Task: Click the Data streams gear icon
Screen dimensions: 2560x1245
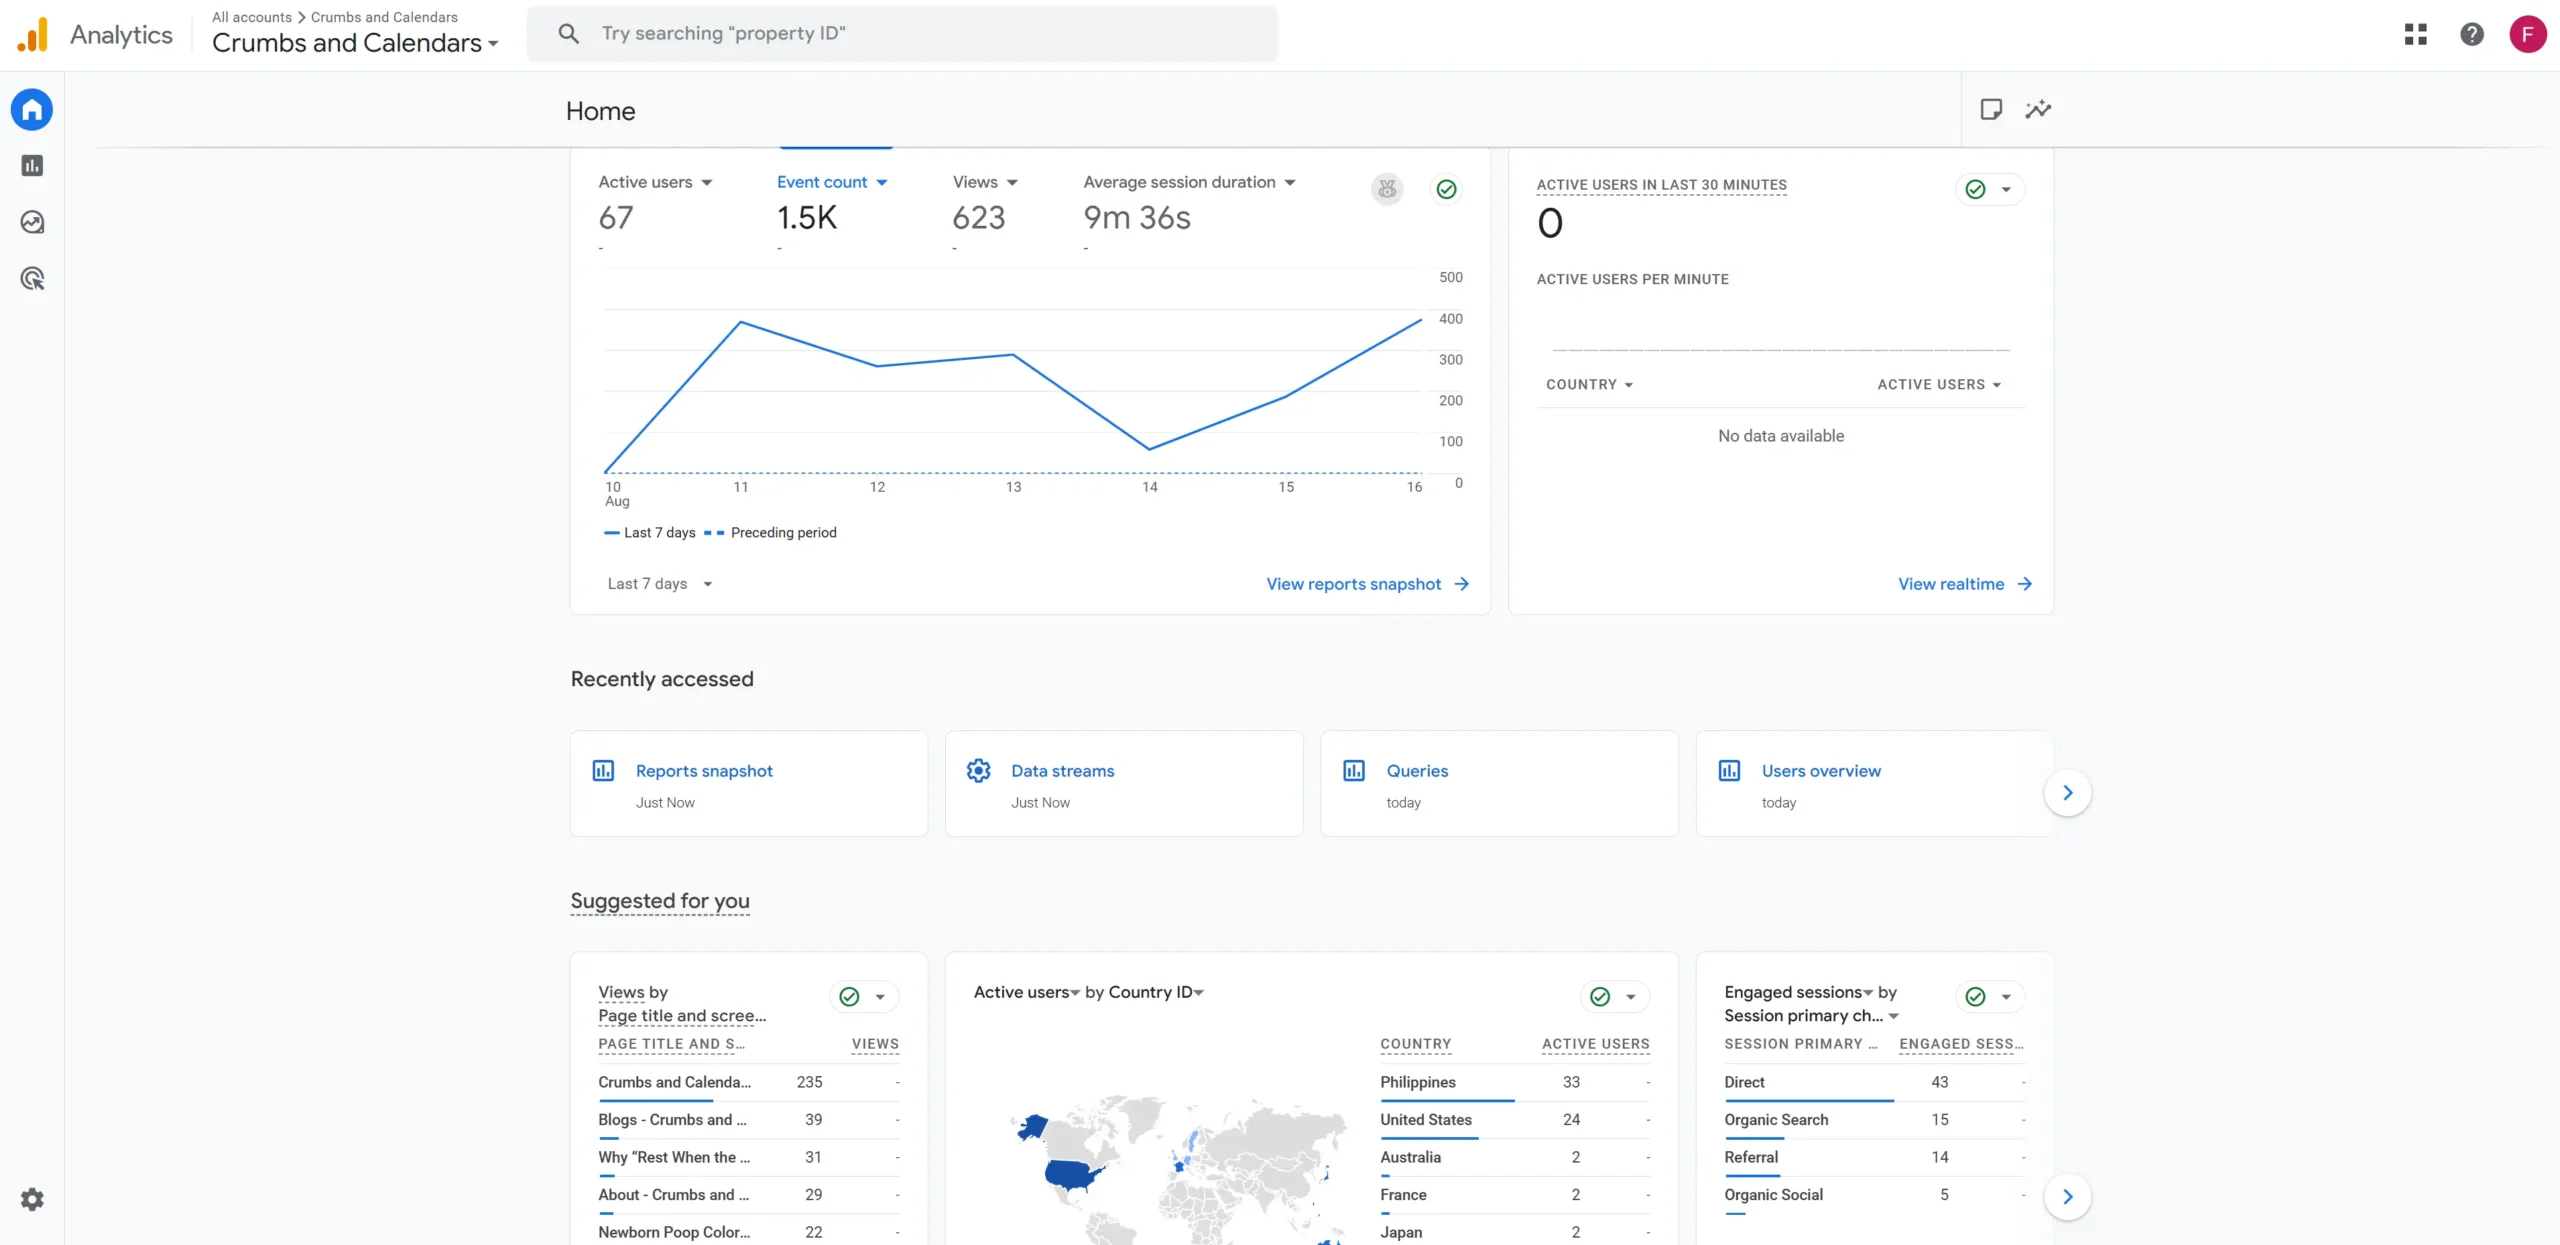Action: click(978, 770)
